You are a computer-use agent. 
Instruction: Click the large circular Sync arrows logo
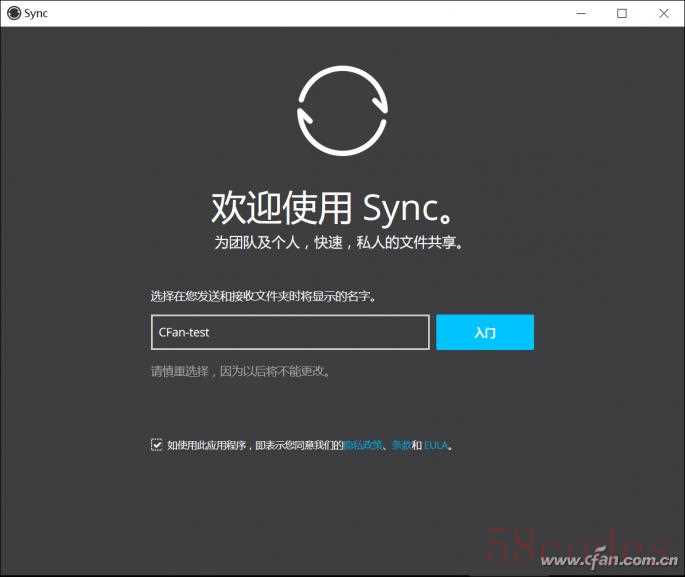point(342,108)
